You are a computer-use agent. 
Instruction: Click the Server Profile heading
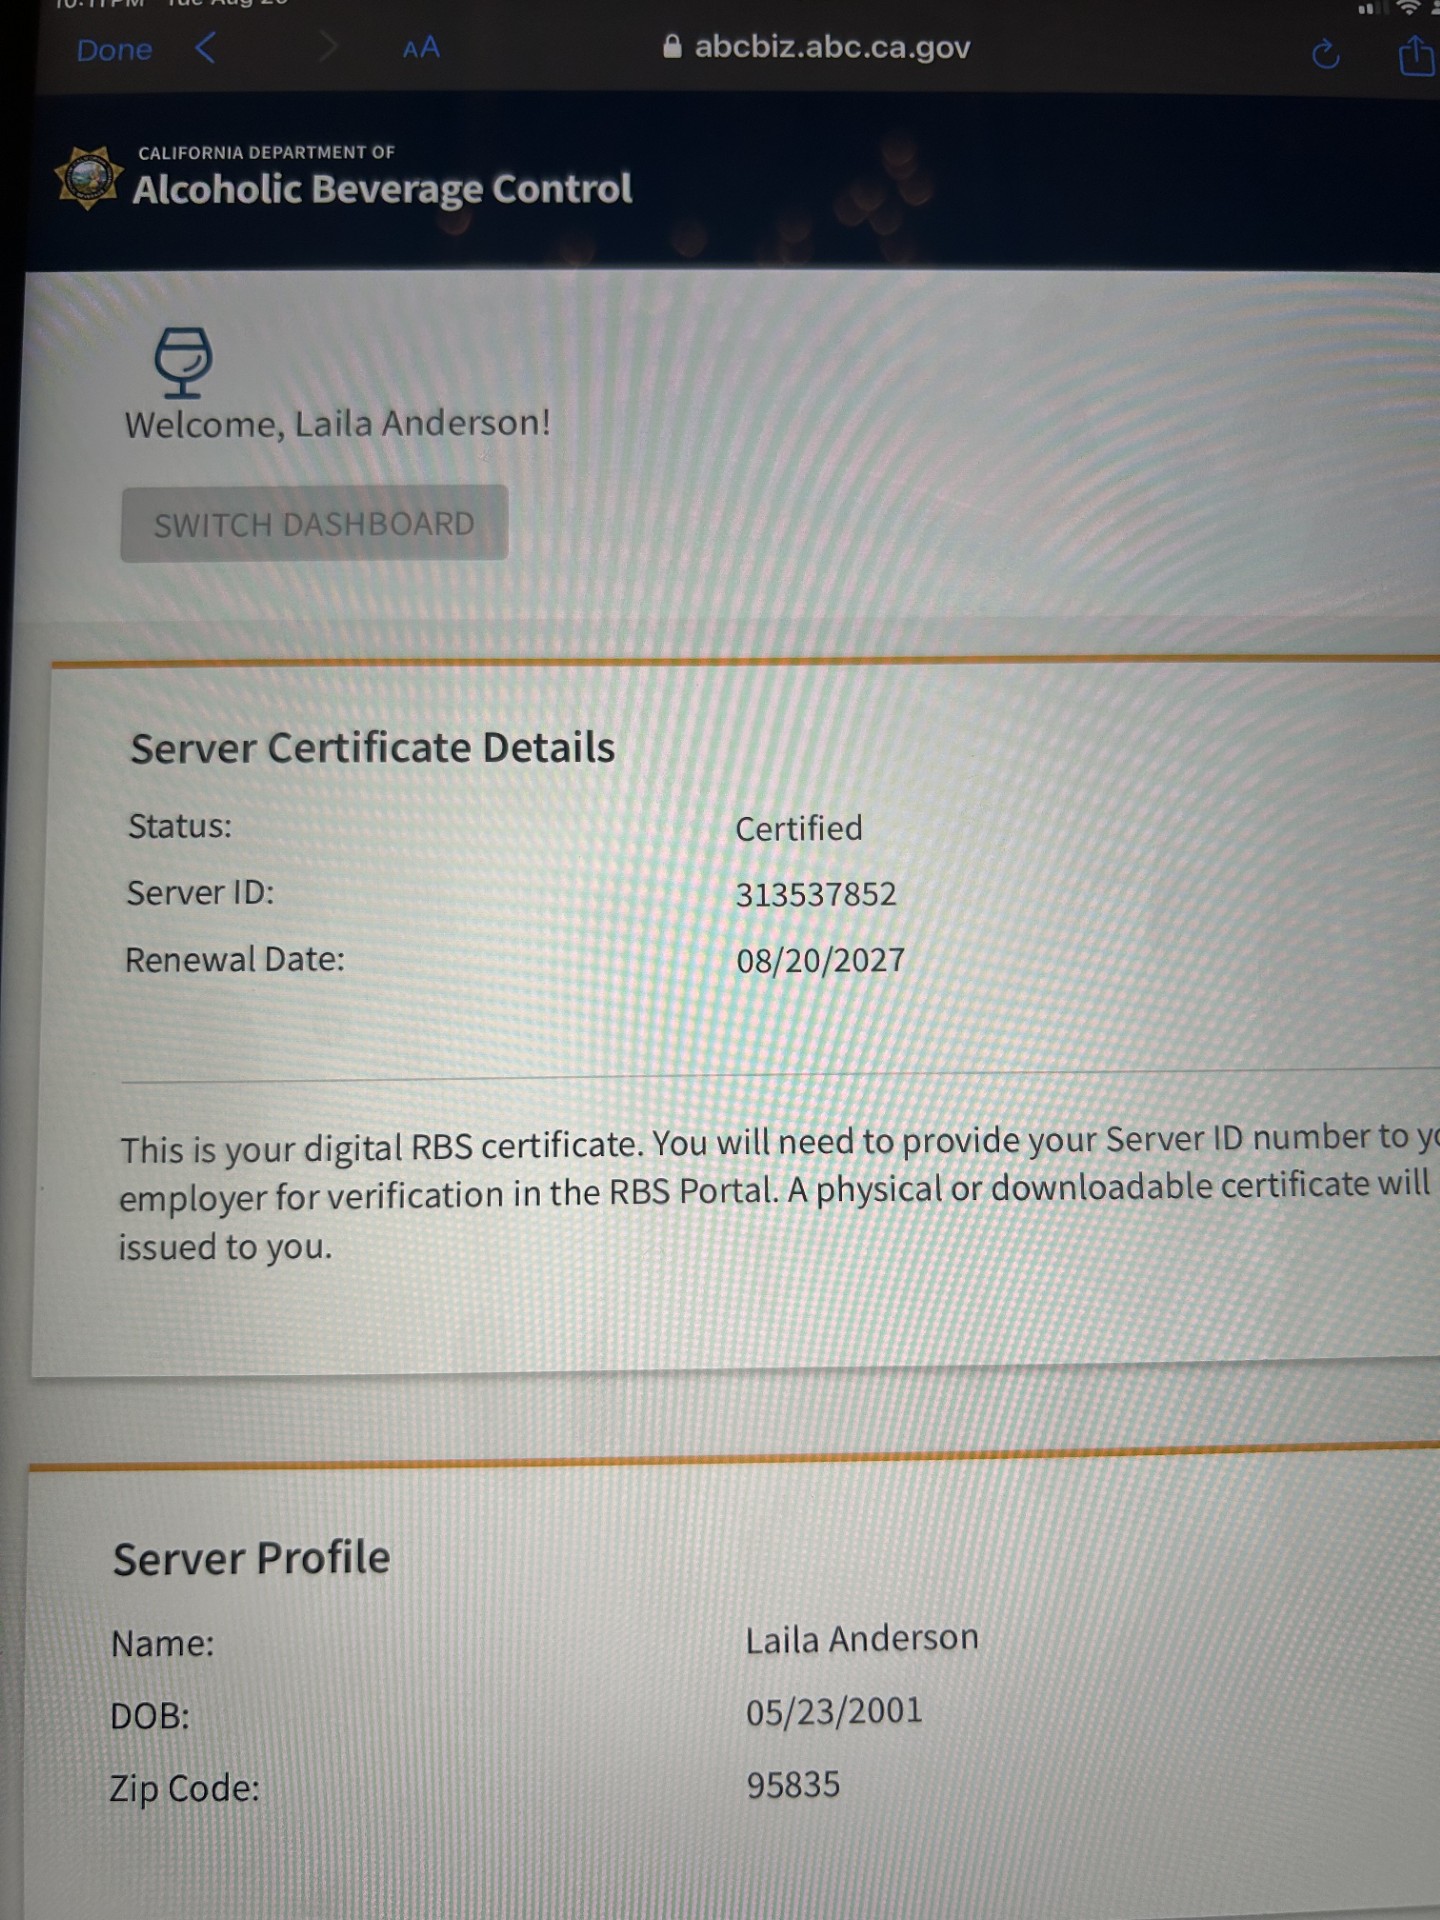coord(251,1558)
